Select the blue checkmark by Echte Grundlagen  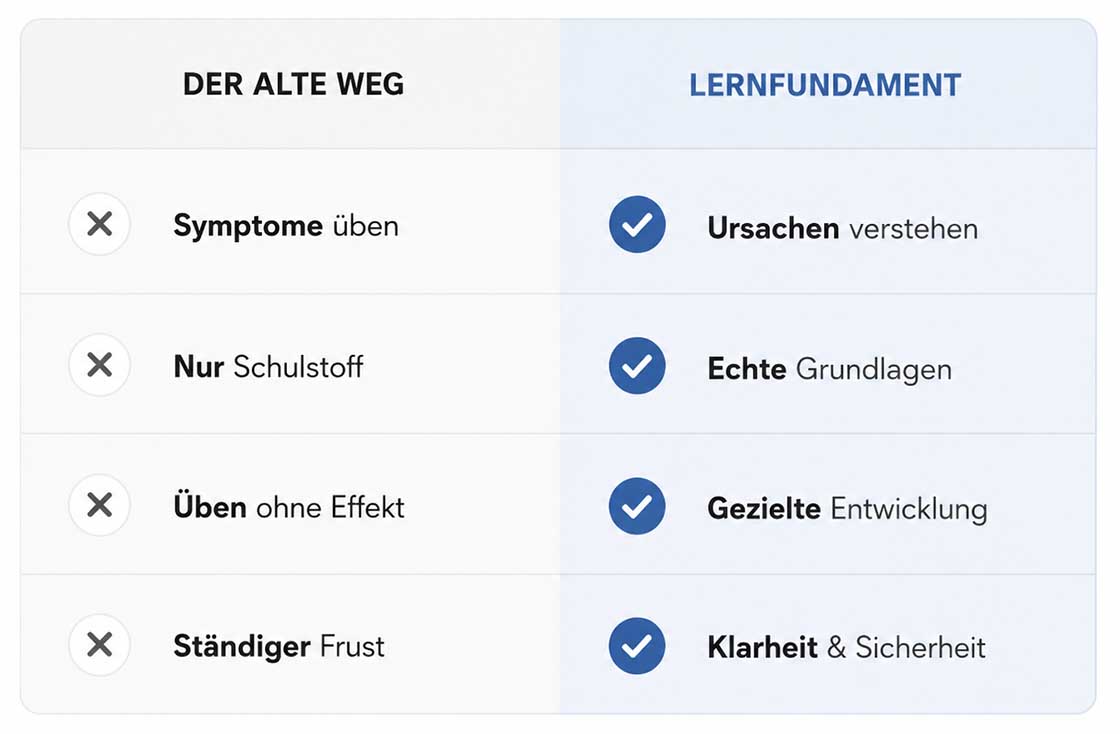coord(637,366)
